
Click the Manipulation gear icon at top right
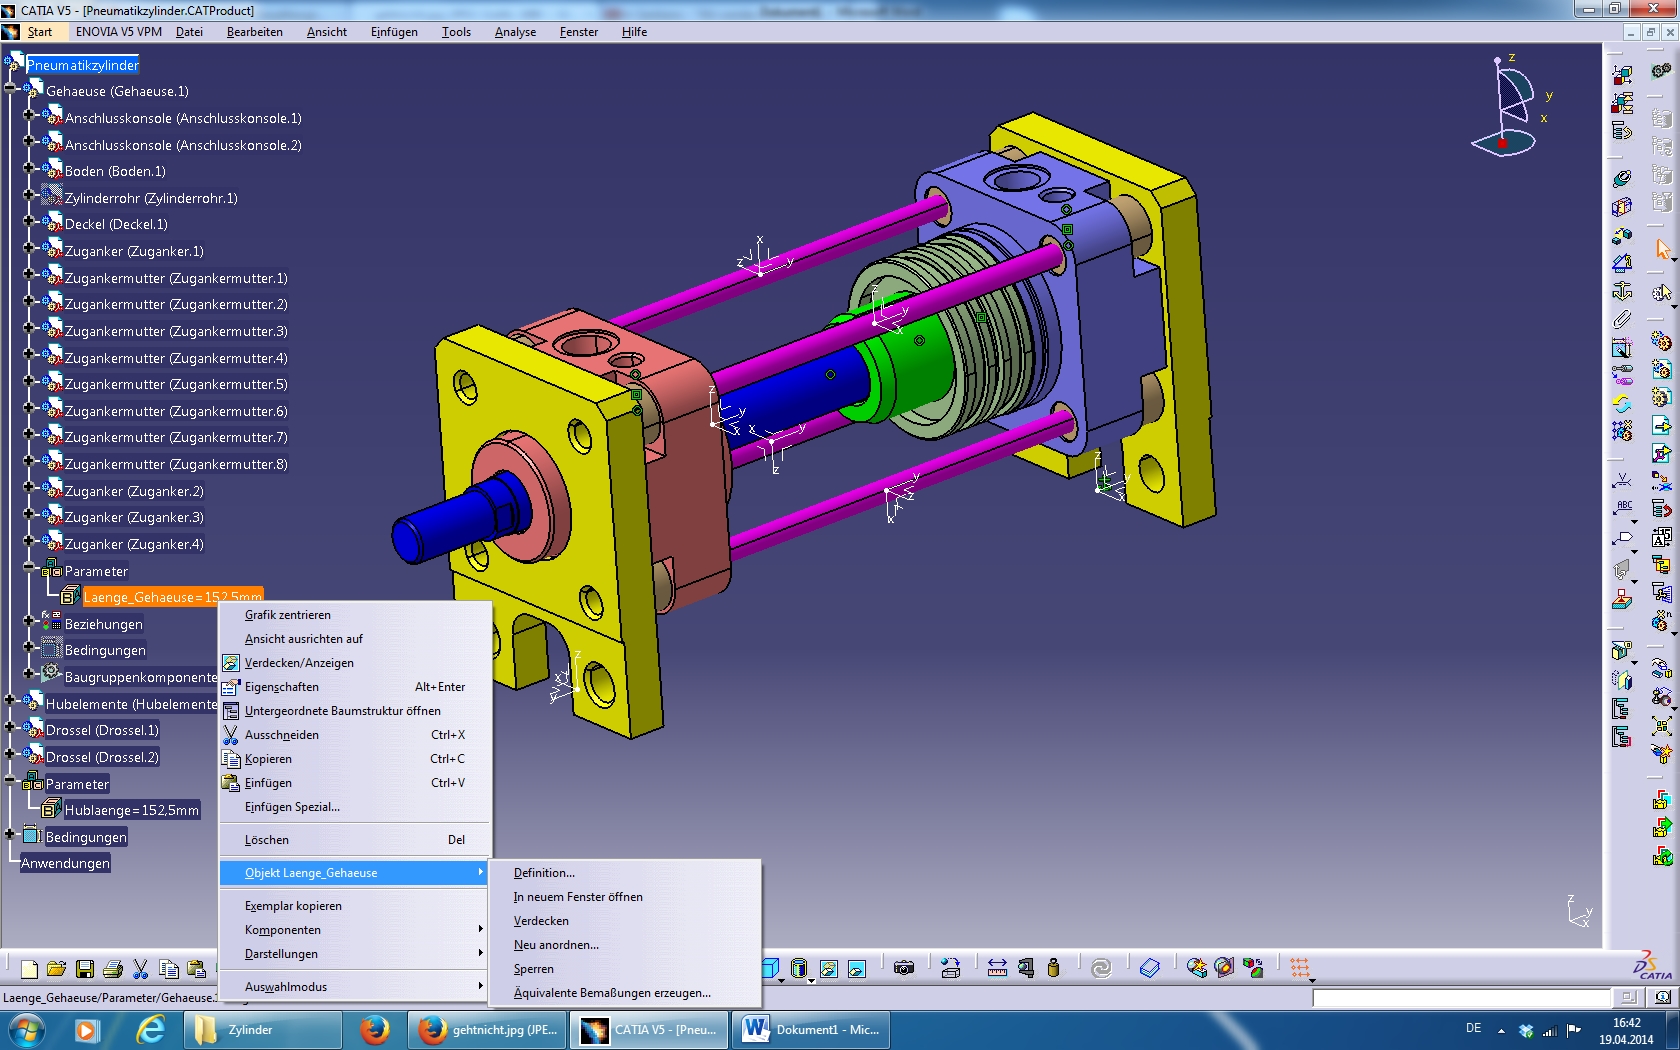click(x=1662, y=72)
